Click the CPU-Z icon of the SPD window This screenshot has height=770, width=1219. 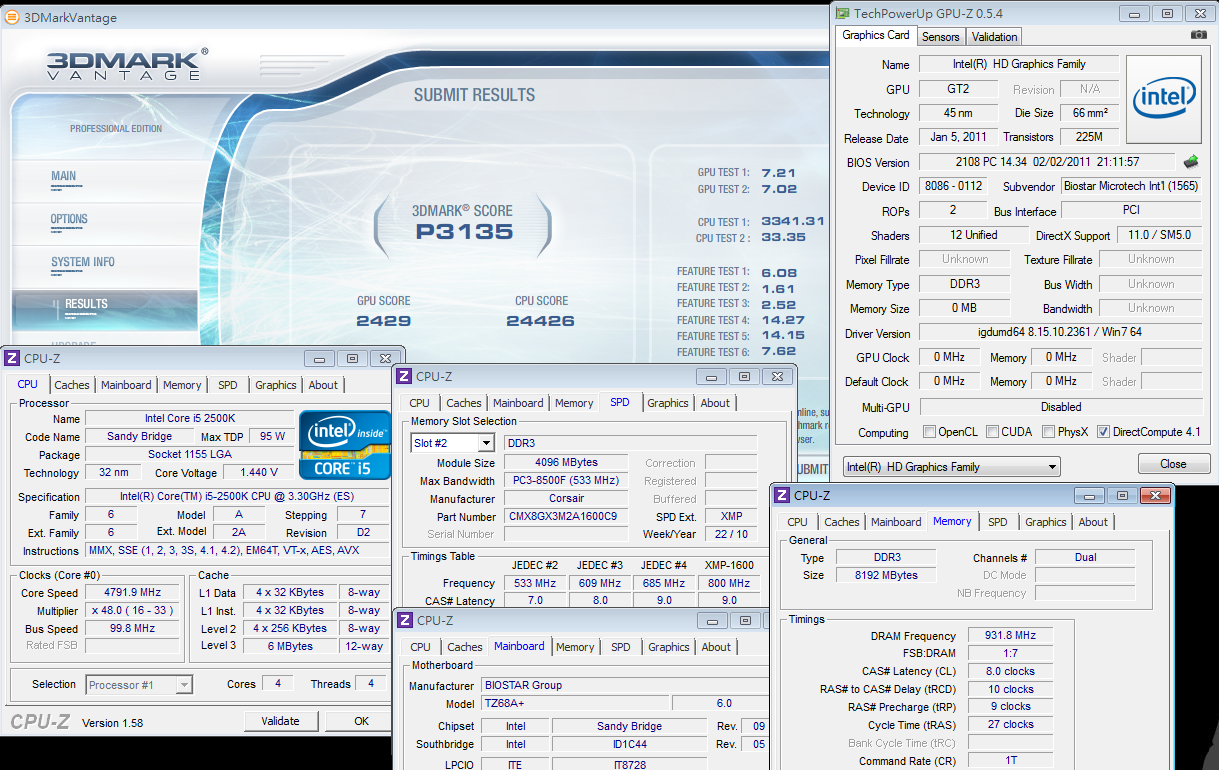tap(404, 376)
